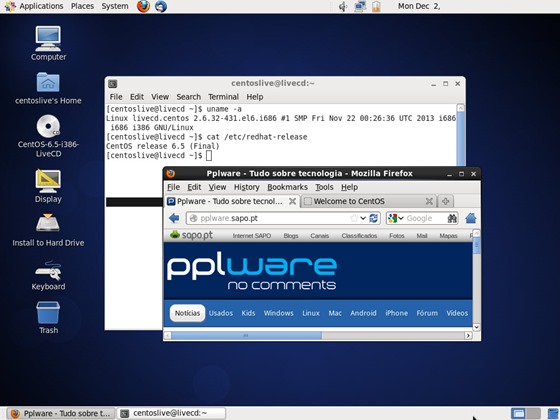Screen dimensions: 560x420
Task: Open the System menu
Action: 115,6
